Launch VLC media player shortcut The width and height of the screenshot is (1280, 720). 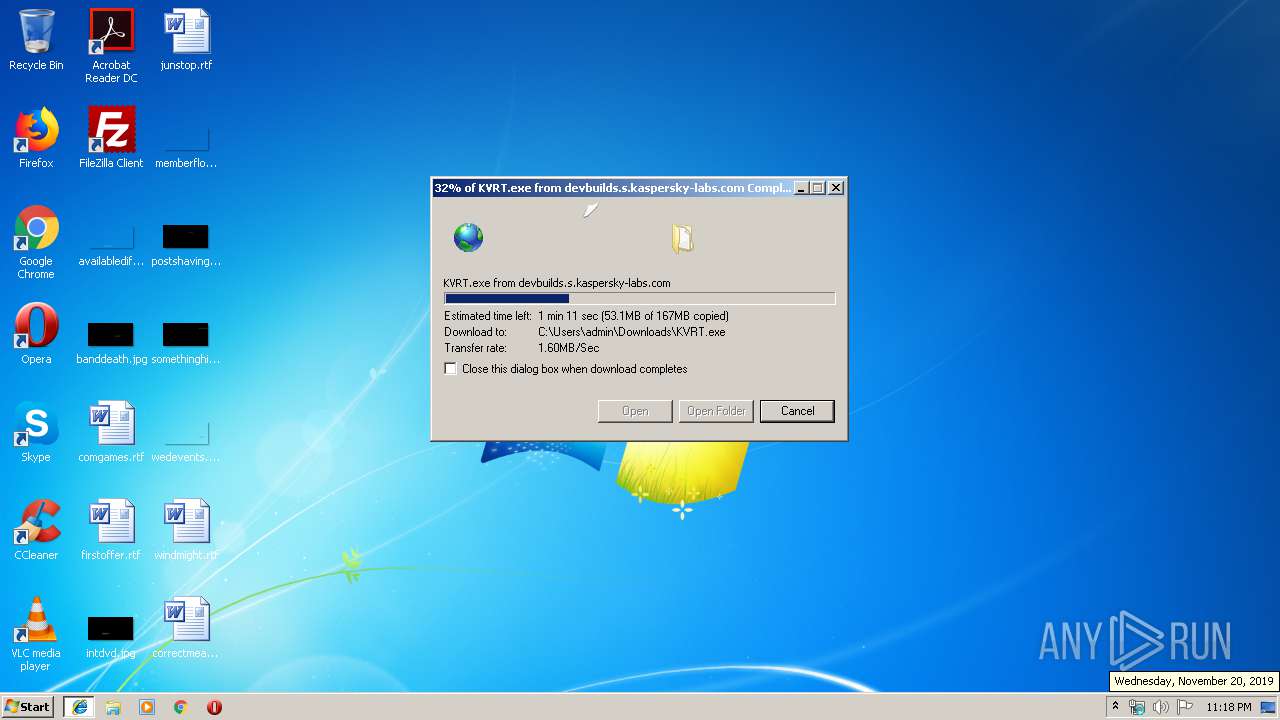[x=36, y=634]
